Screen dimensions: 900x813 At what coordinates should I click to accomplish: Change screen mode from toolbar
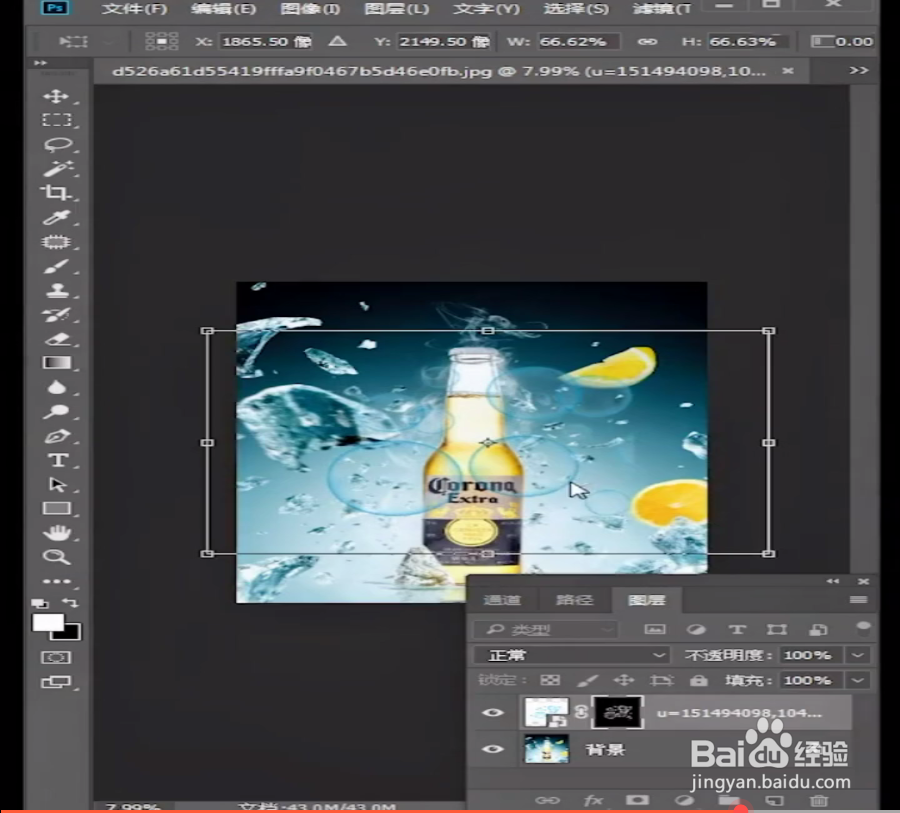tap(56, 682)
